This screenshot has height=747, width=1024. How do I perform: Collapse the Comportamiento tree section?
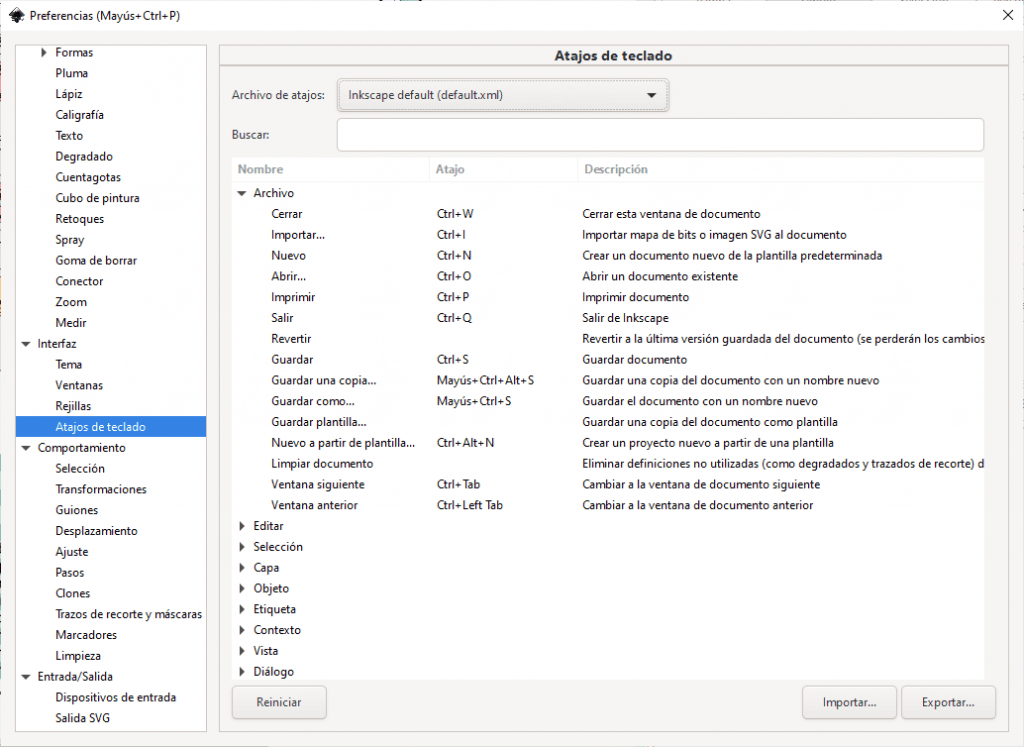click(26, 448)
